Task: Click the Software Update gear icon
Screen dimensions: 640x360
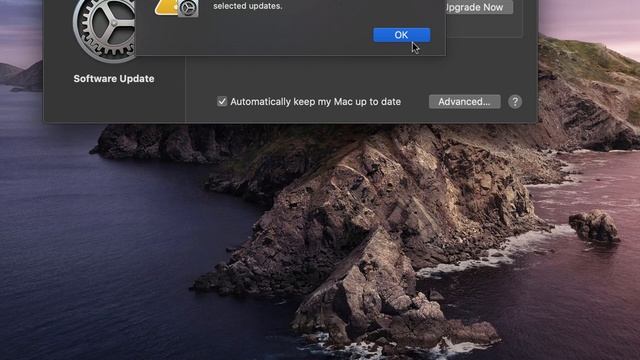Action: point(104,31)
